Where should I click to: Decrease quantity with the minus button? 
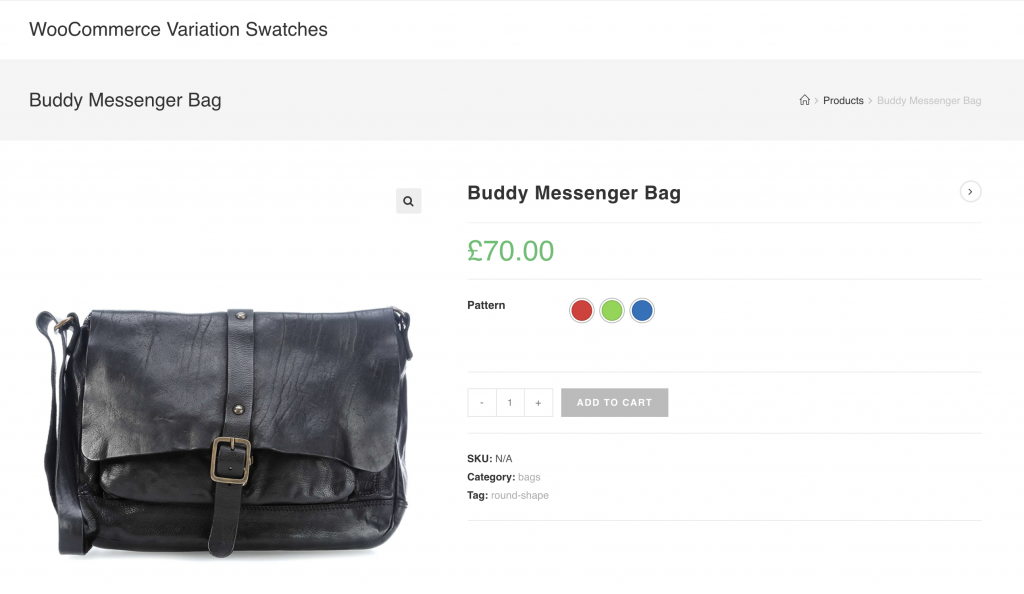point(482,402)
